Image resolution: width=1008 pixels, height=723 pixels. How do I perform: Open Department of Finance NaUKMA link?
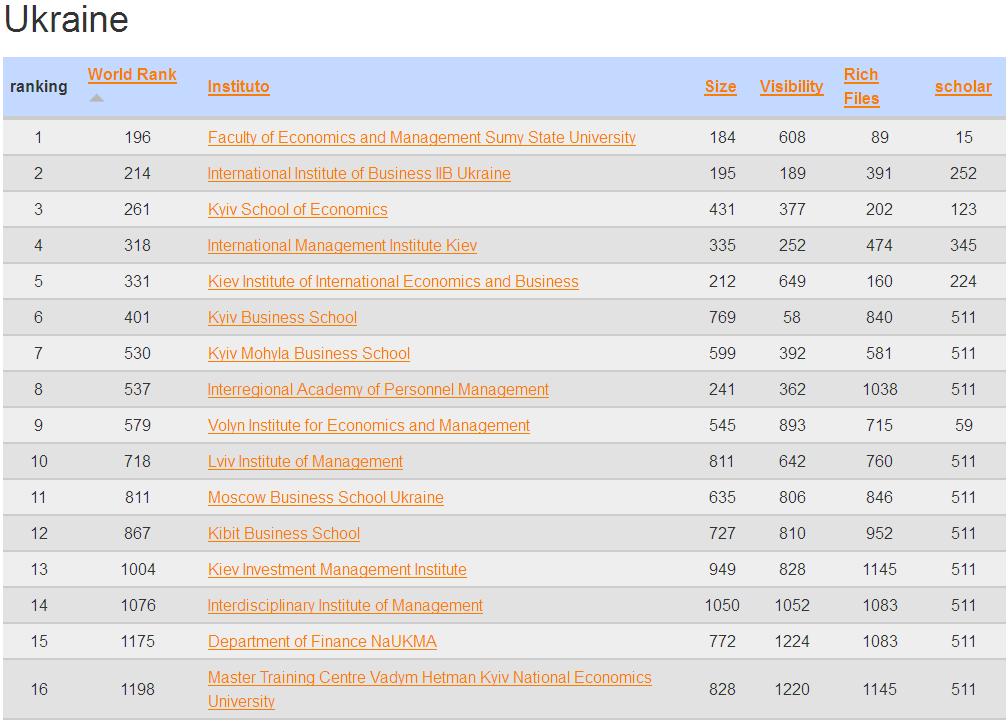point(322,641)
